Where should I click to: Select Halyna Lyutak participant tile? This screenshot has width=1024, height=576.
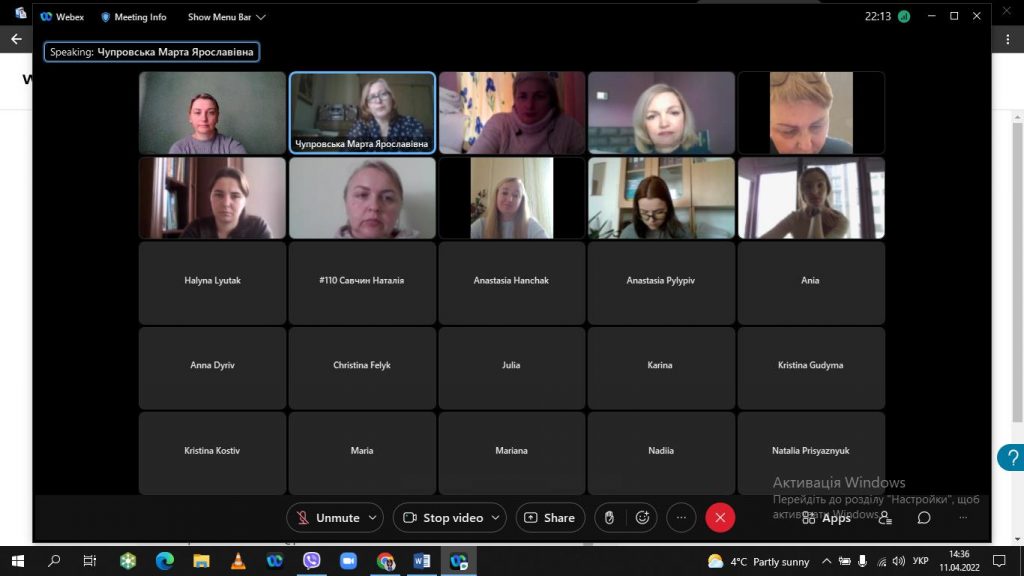point(212,282)
